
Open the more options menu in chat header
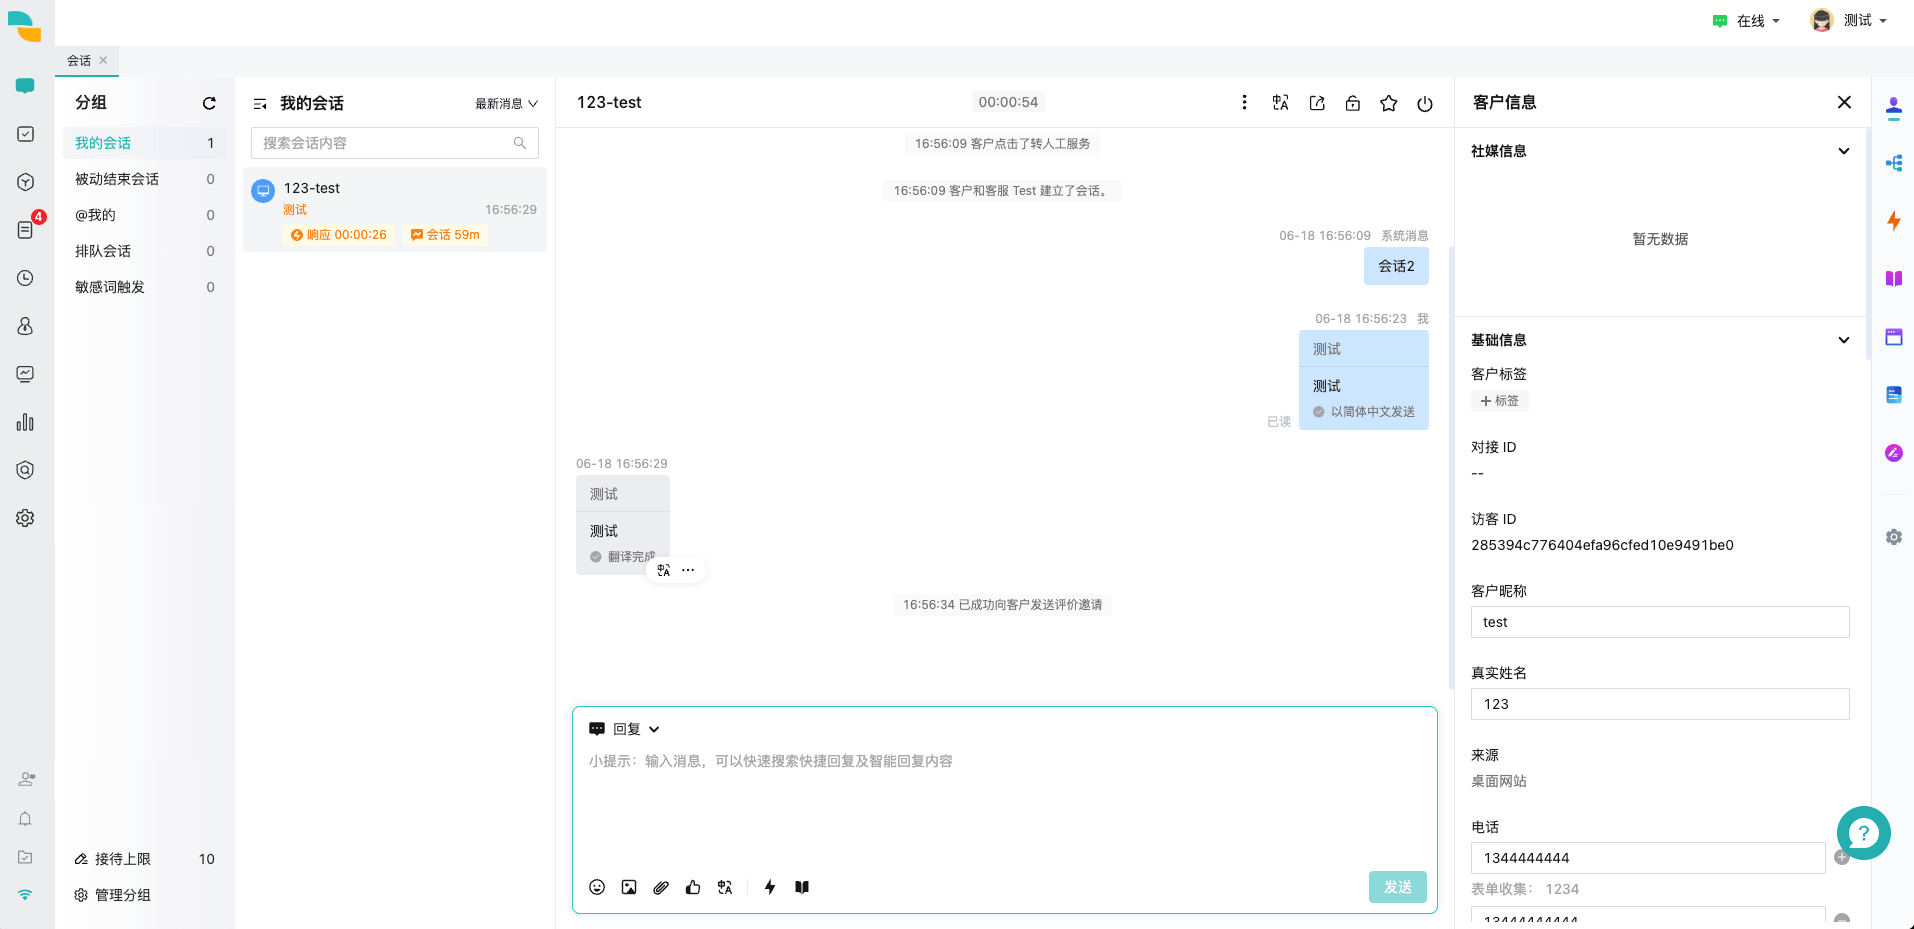1244,102
